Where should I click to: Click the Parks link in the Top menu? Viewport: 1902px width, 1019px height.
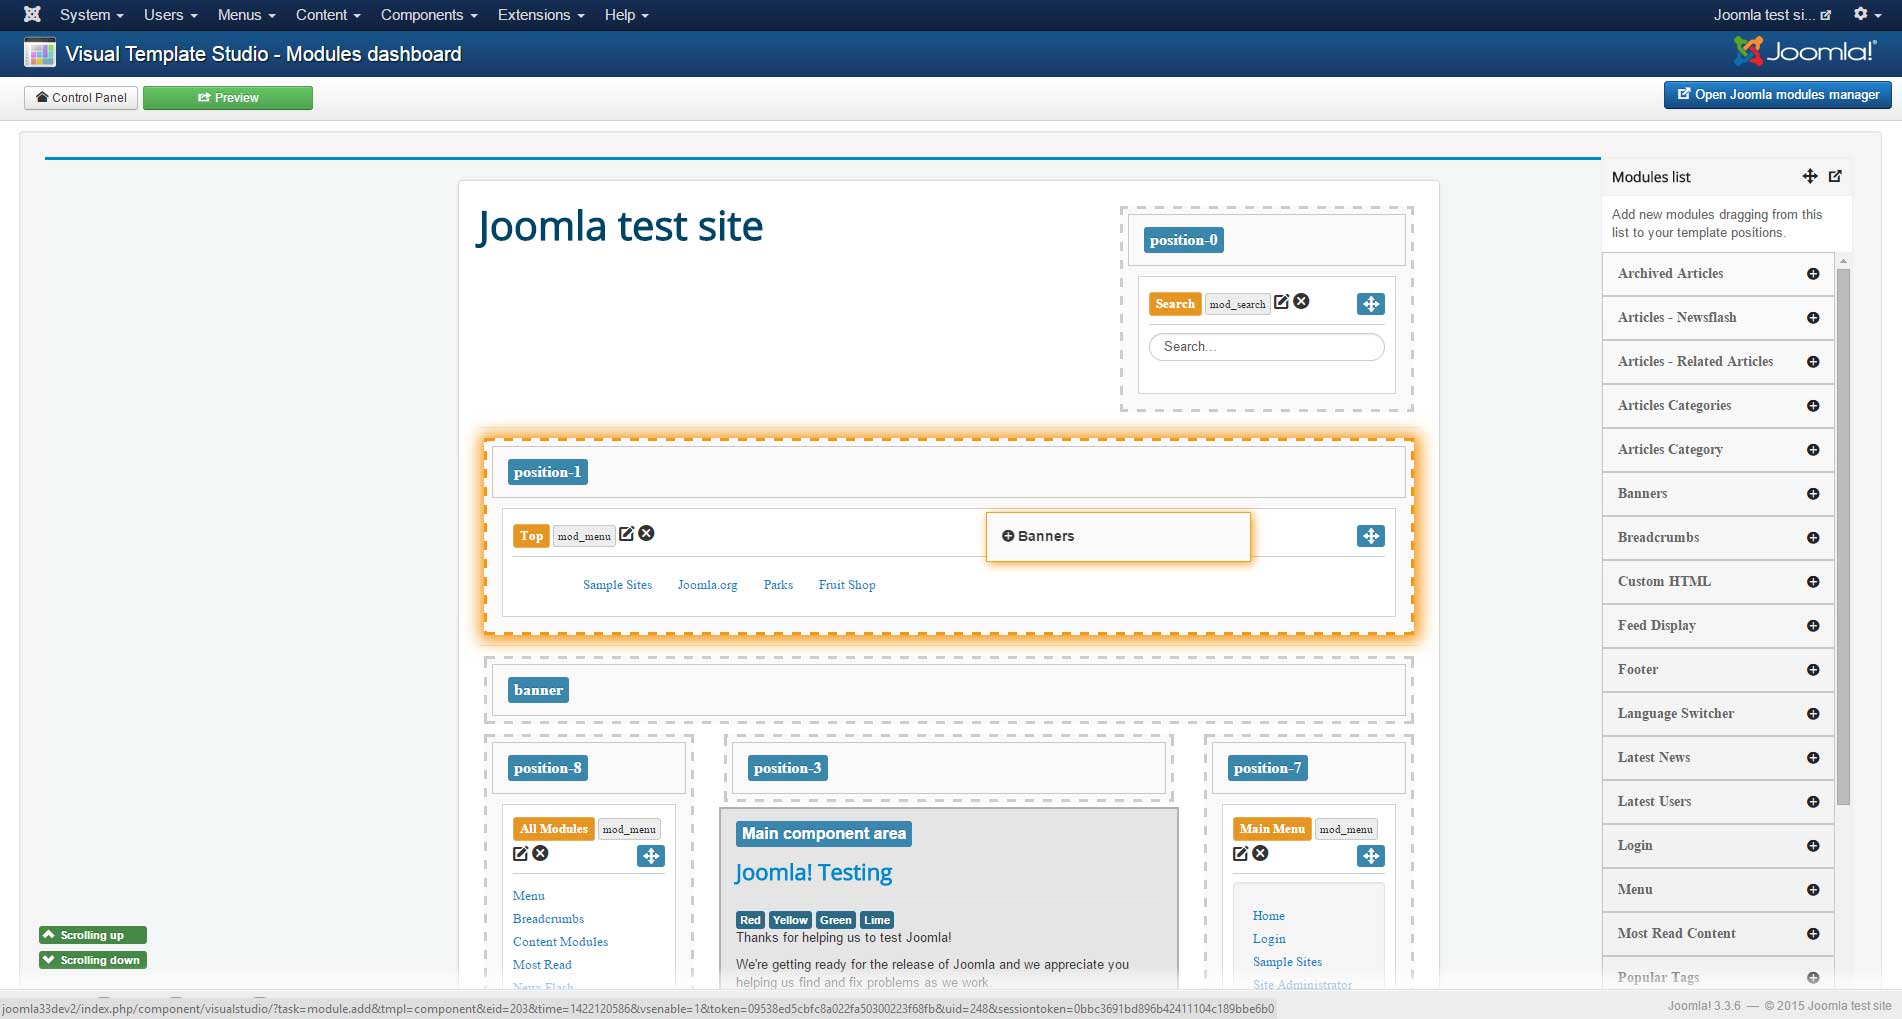[x=778, y=585]
